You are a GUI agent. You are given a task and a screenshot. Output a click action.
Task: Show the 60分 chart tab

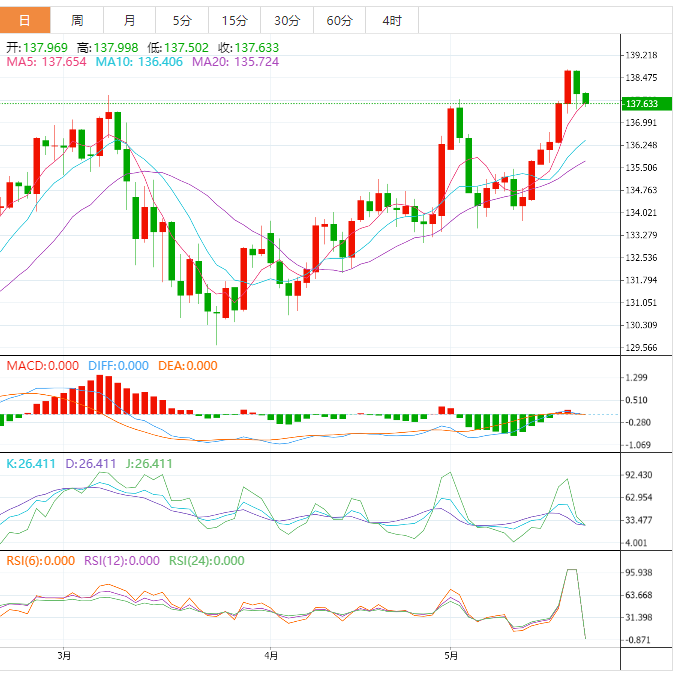(339, 20)
